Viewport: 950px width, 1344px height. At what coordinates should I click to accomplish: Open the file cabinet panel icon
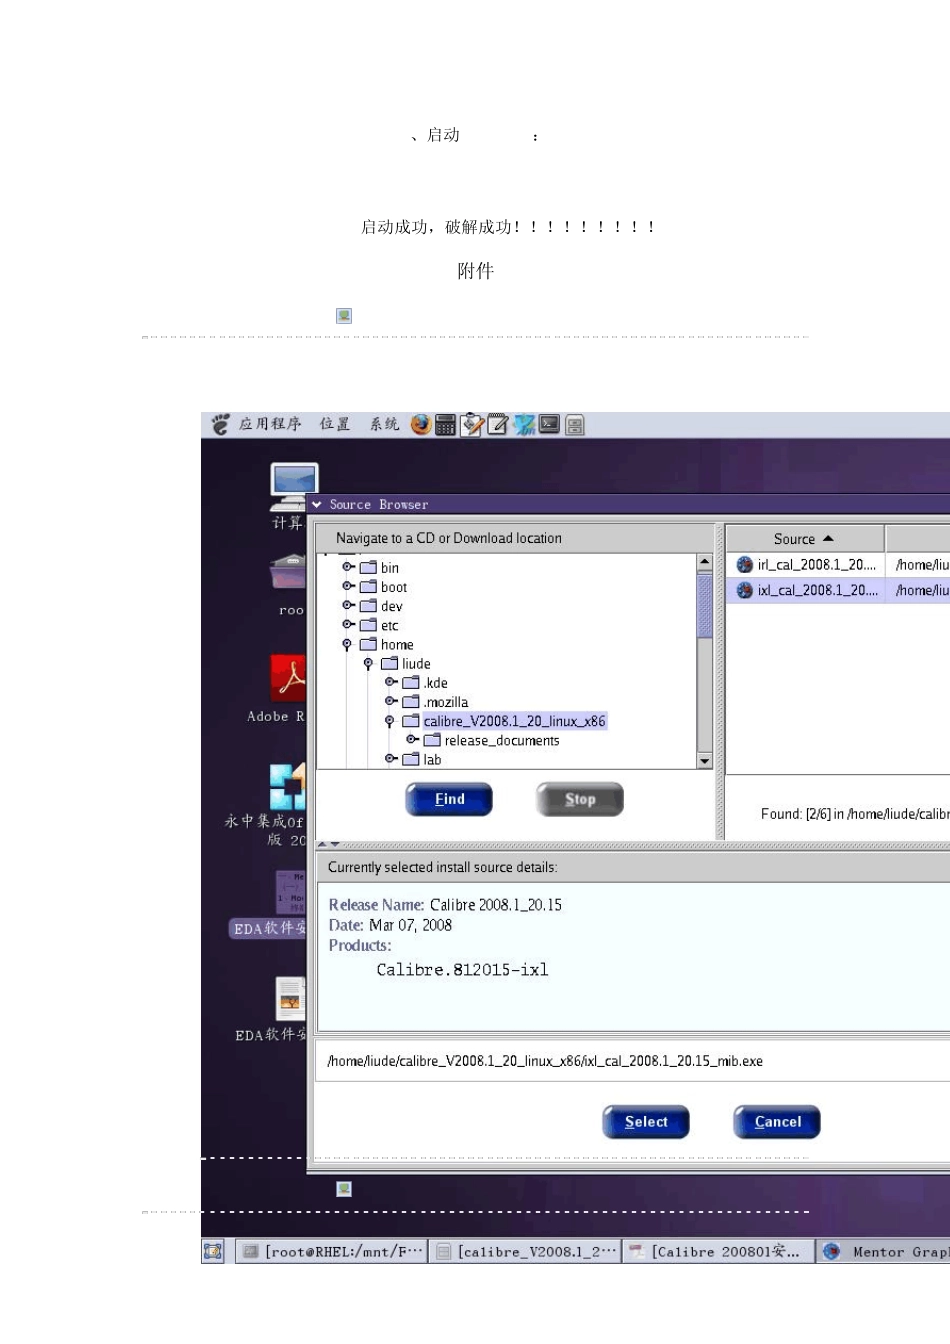tap(575, 426)
